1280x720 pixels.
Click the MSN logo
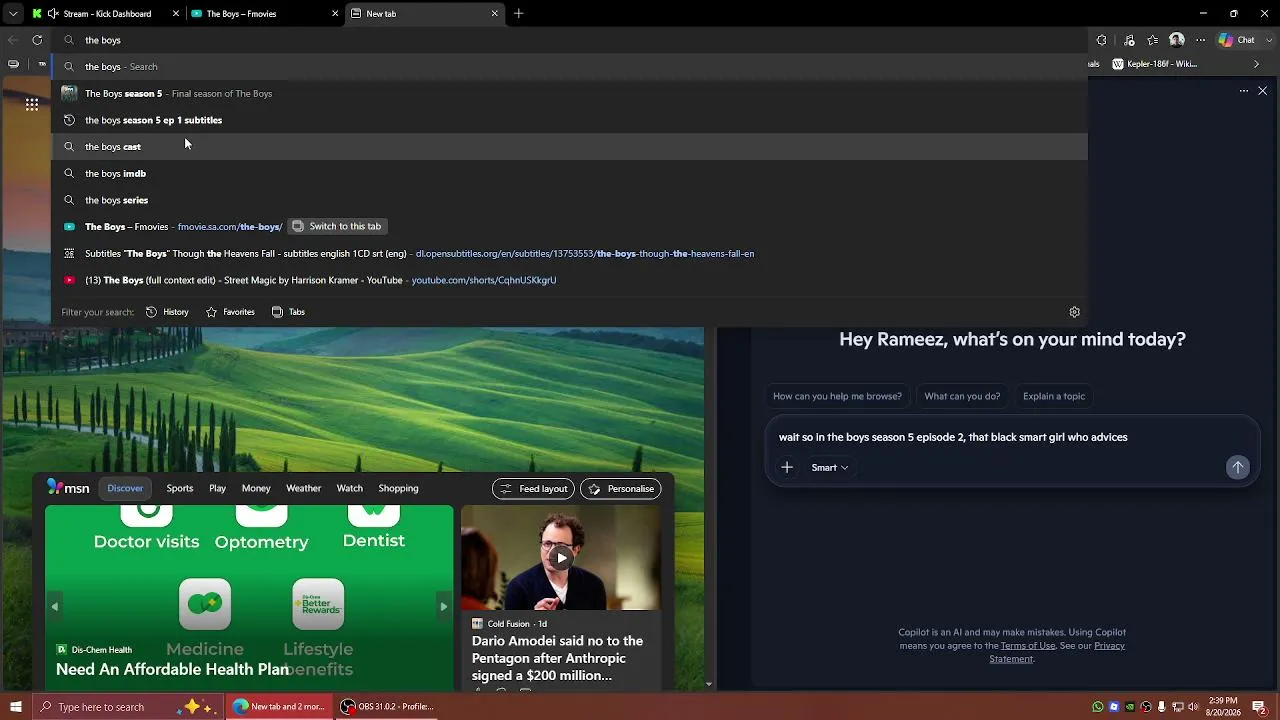point(68,488)
